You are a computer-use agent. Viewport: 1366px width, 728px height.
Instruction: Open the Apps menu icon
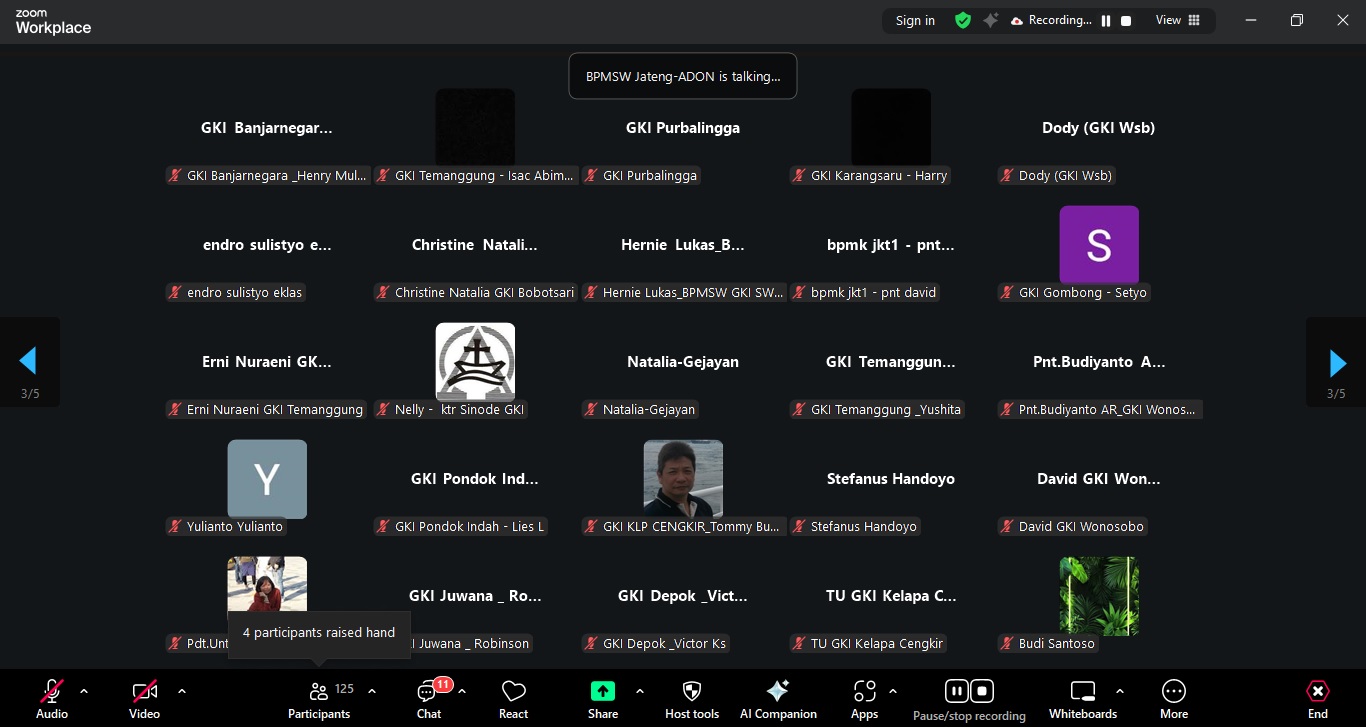point(864,698)
